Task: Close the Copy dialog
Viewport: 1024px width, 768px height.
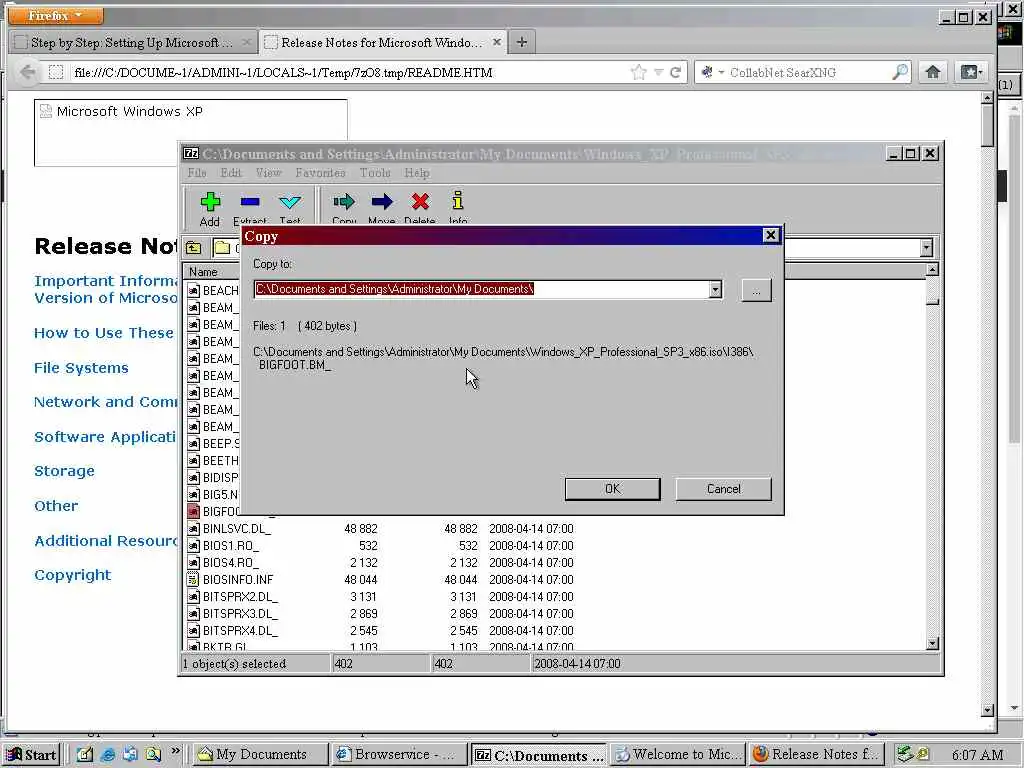Action: [771, 235]
